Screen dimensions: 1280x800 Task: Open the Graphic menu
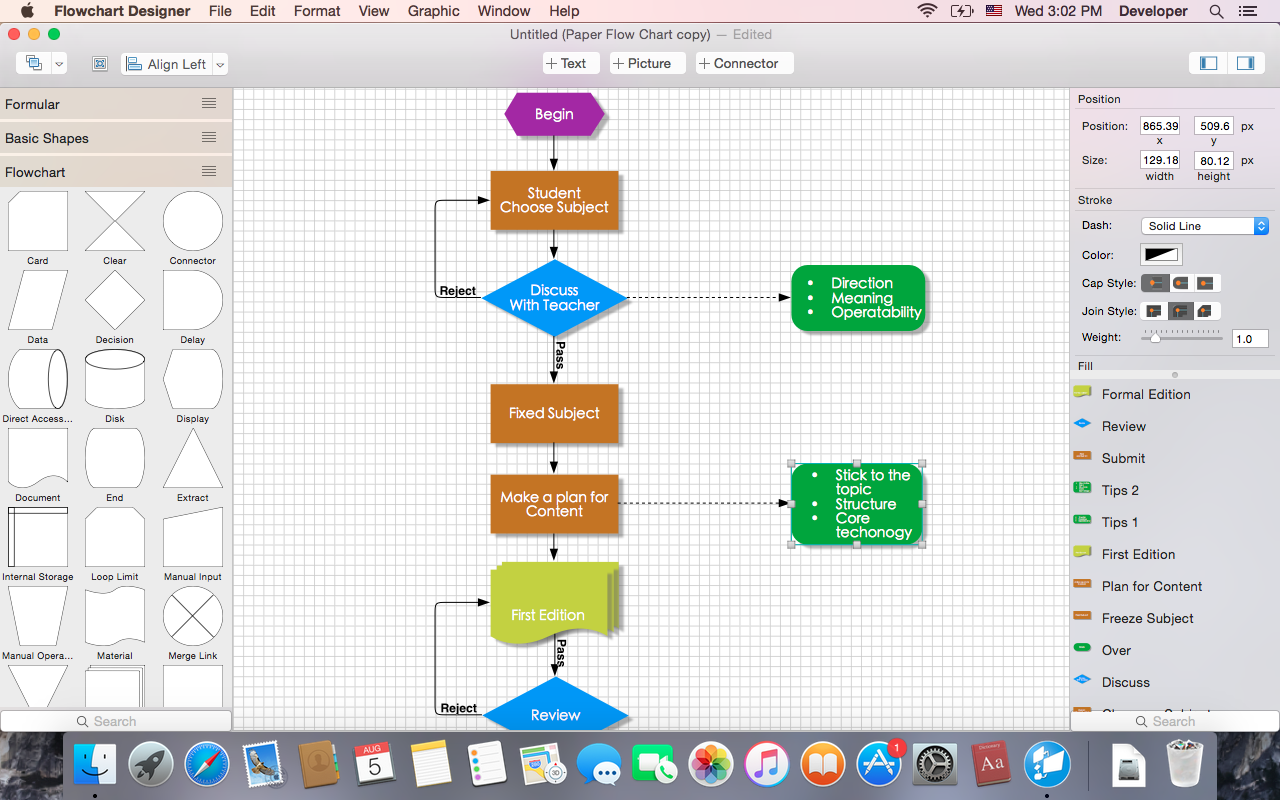tap(434, 11)
